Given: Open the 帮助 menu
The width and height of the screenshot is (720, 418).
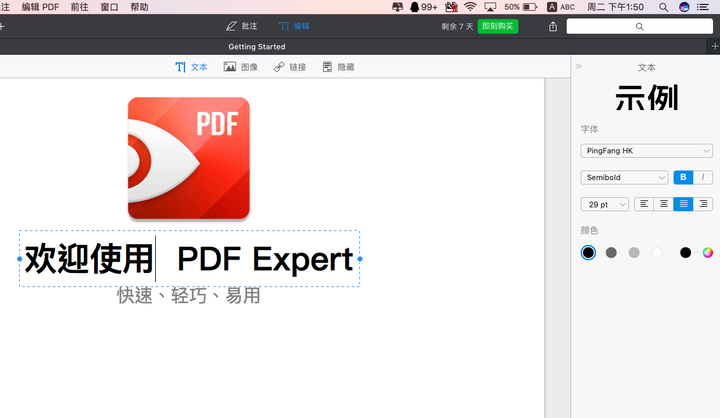Looking at the screenshot, I should pyautogui.click(x=139, y=7).
